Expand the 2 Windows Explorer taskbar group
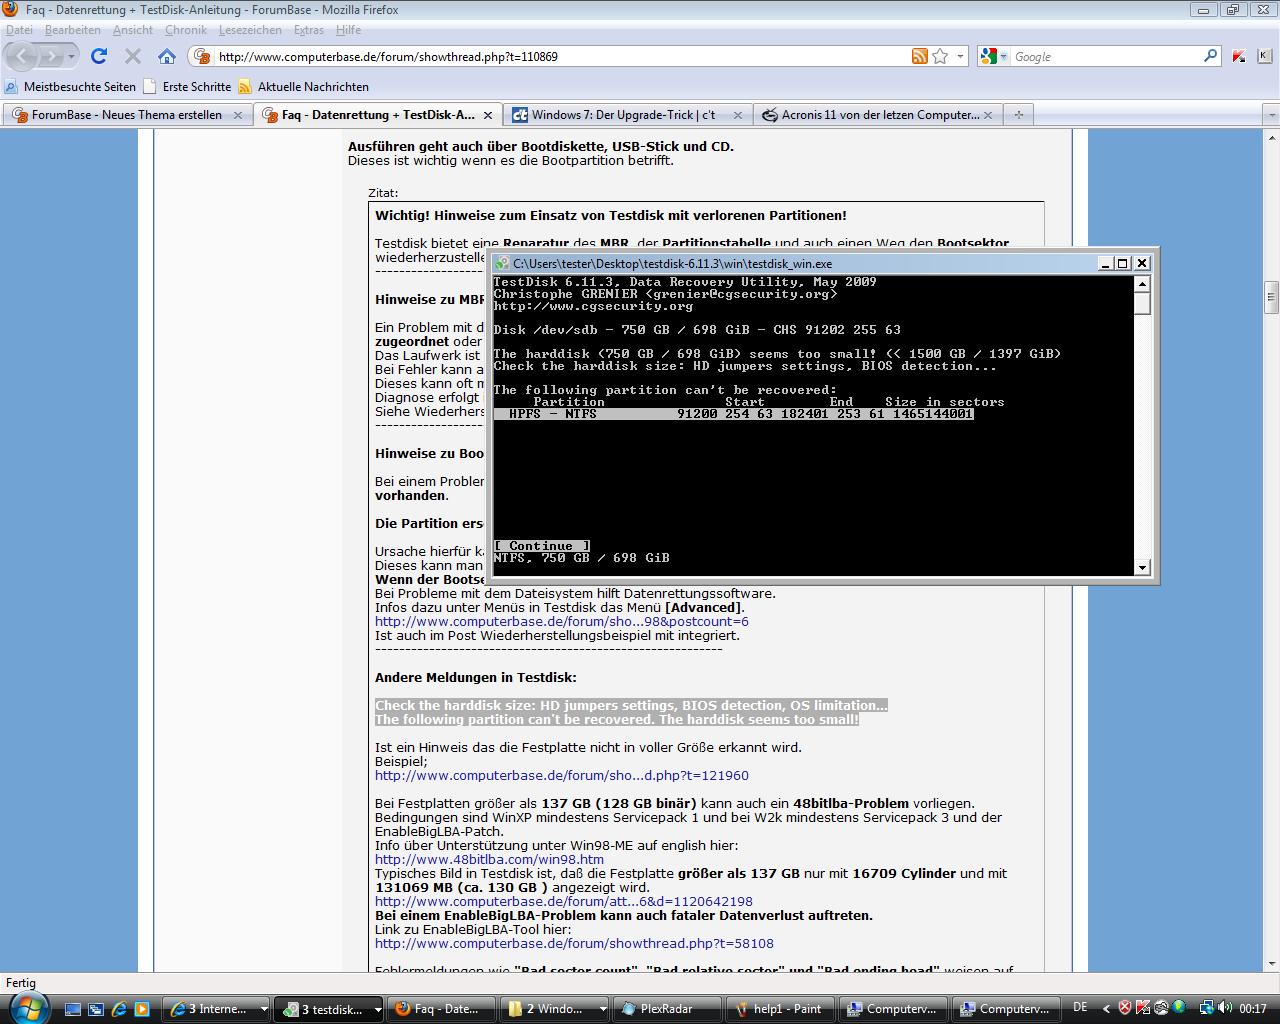 pos(601,1009)
